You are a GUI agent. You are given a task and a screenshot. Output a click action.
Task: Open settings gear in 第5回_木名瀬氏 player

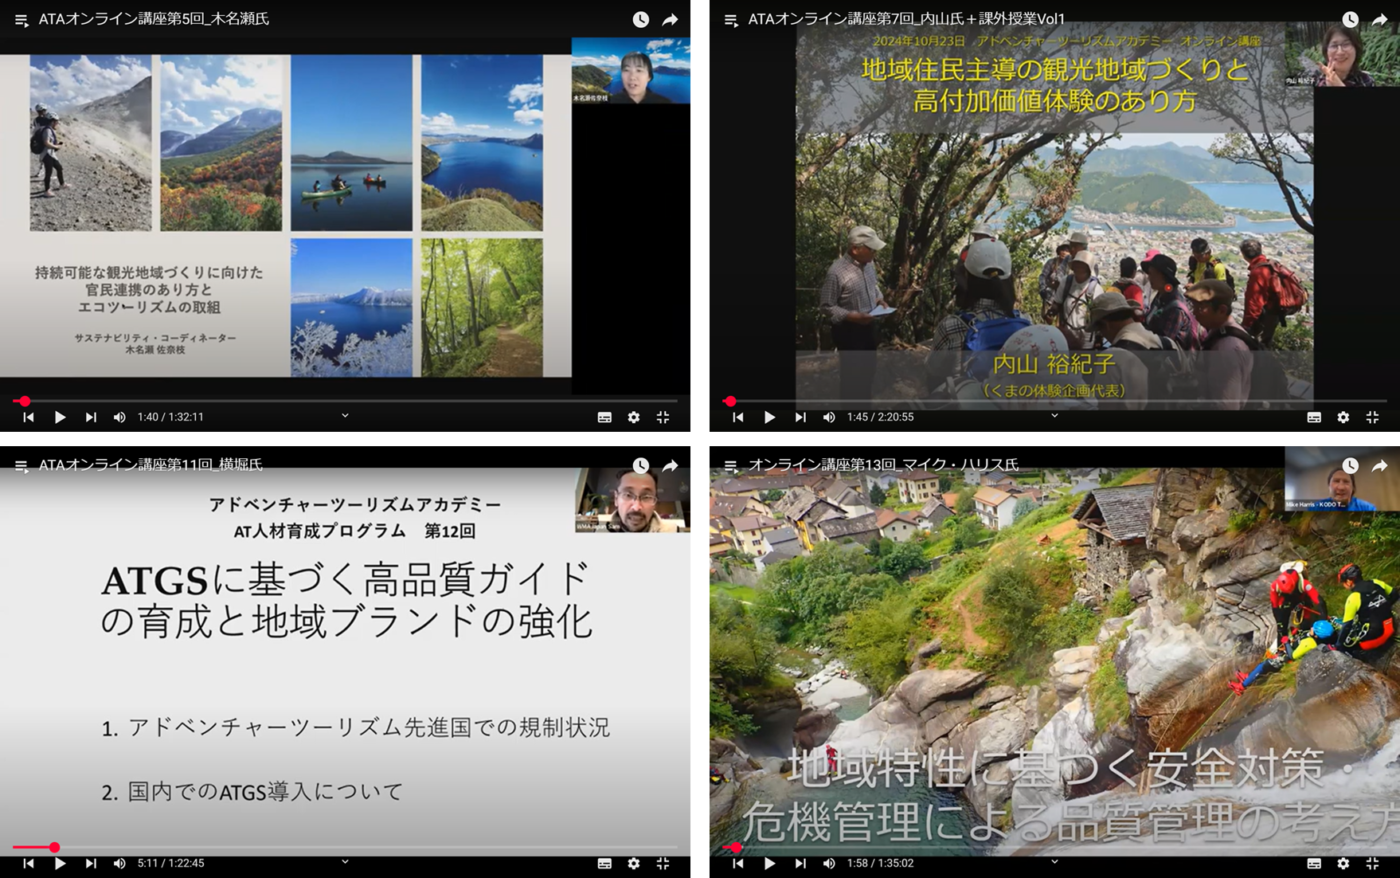coord(634,417)
